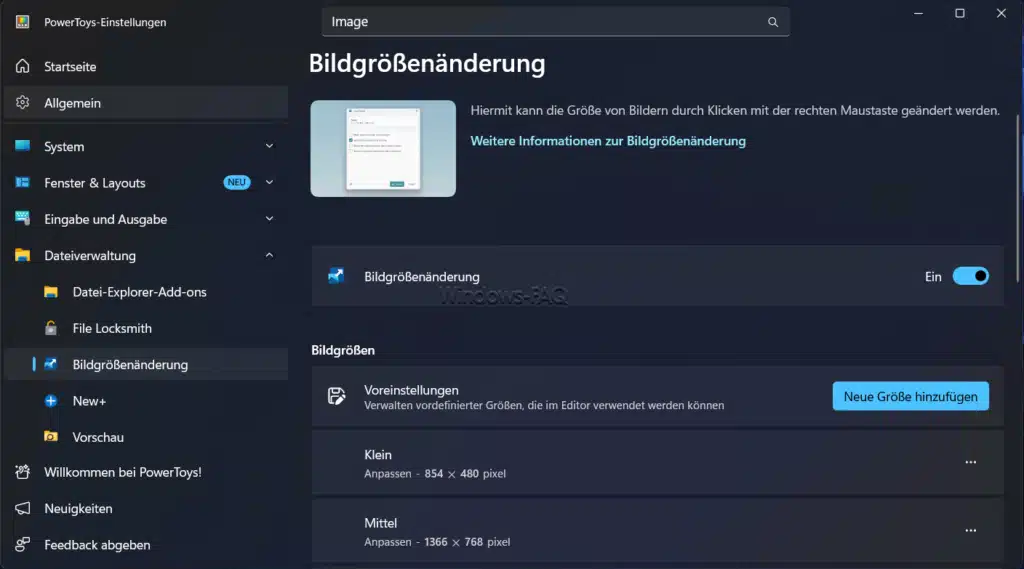Open the three-dot menu for Klein

tap(970, 462)
